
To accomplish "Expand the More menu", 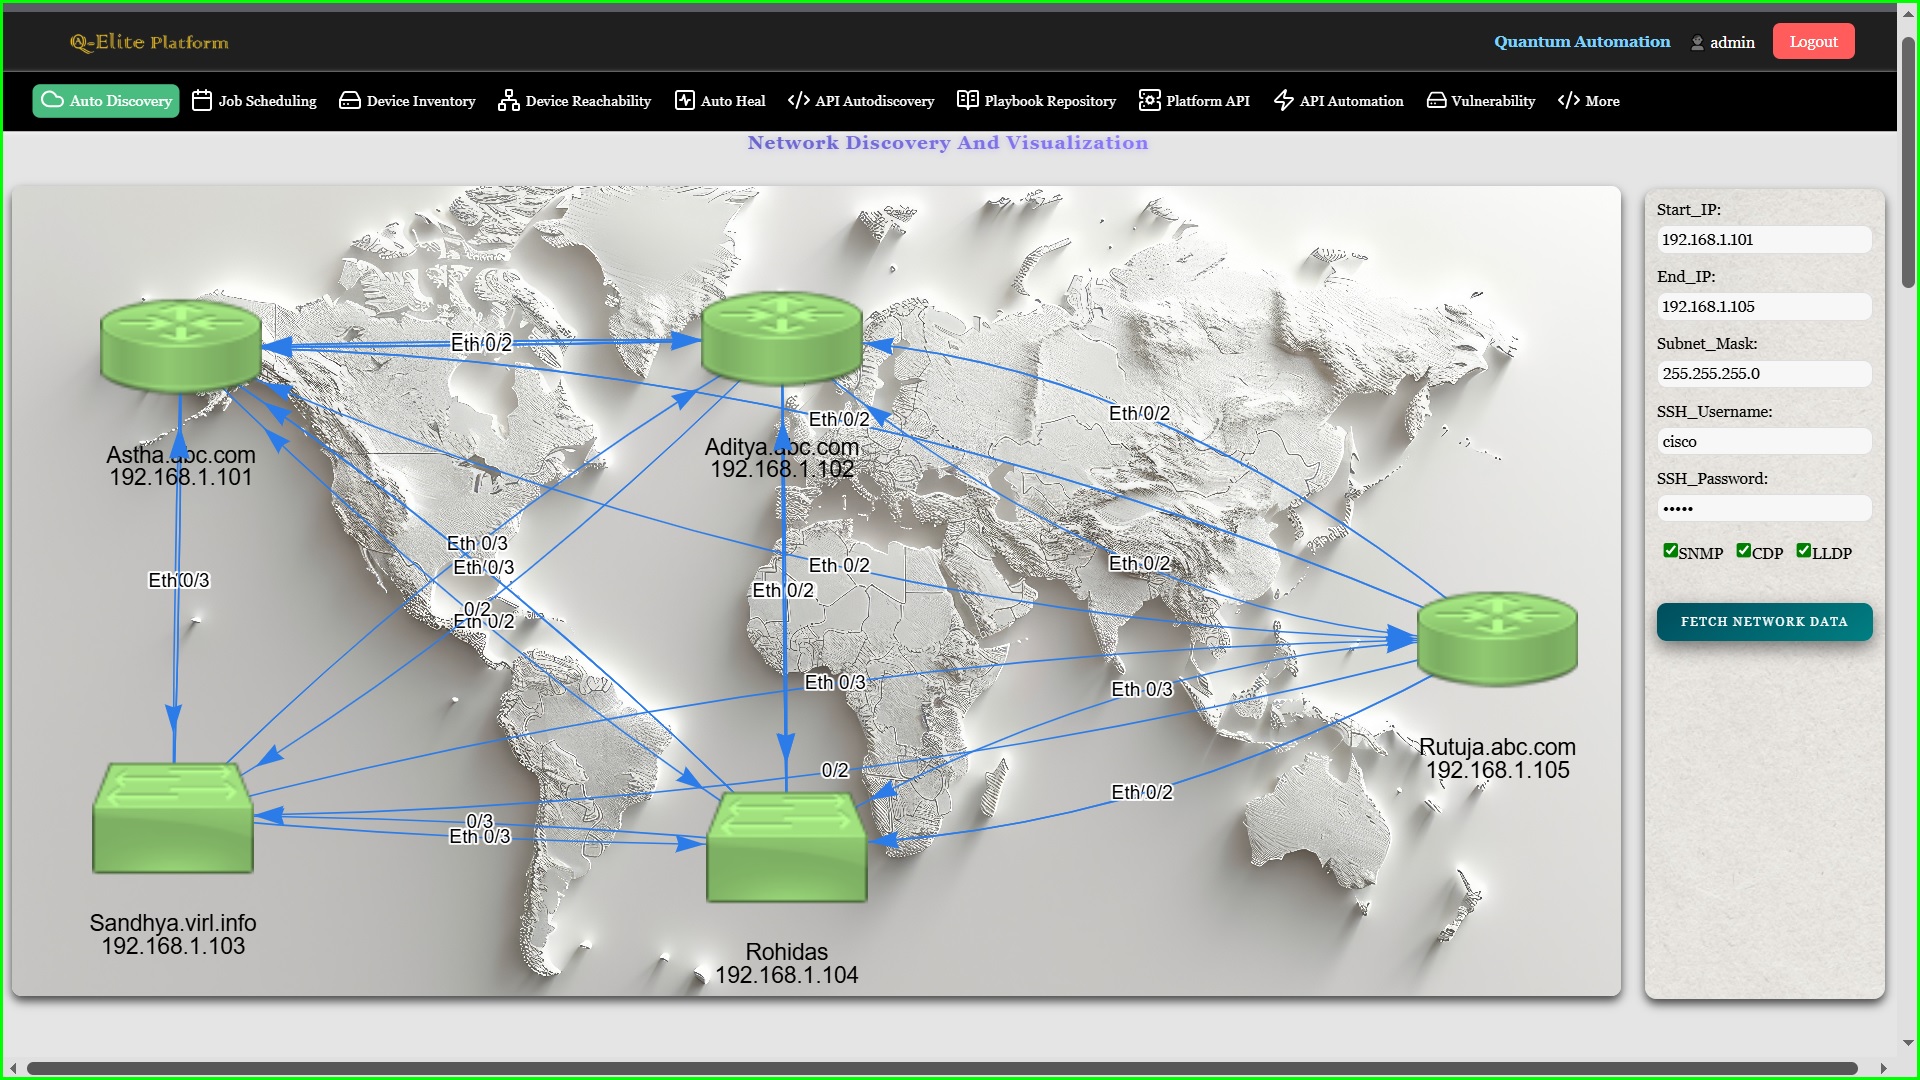I will 1589,100.
